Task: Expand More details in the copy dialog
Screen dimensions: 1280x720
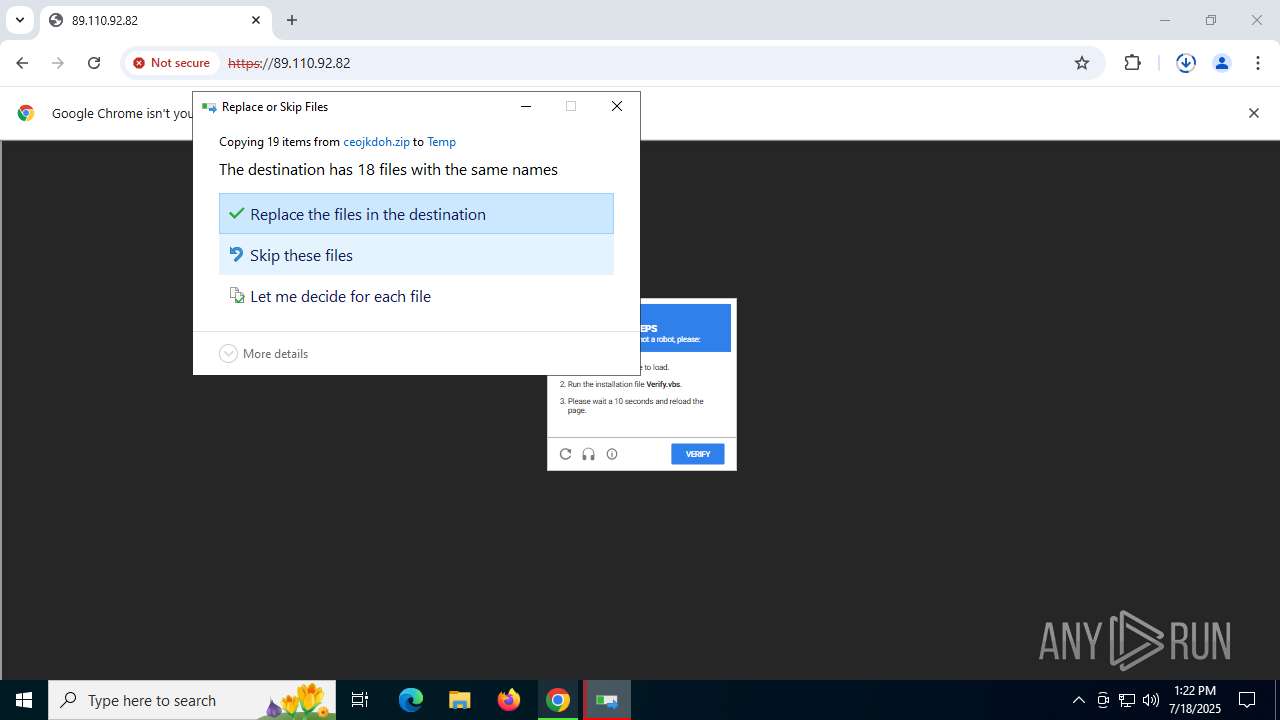Action: click(x=264, y=354)
